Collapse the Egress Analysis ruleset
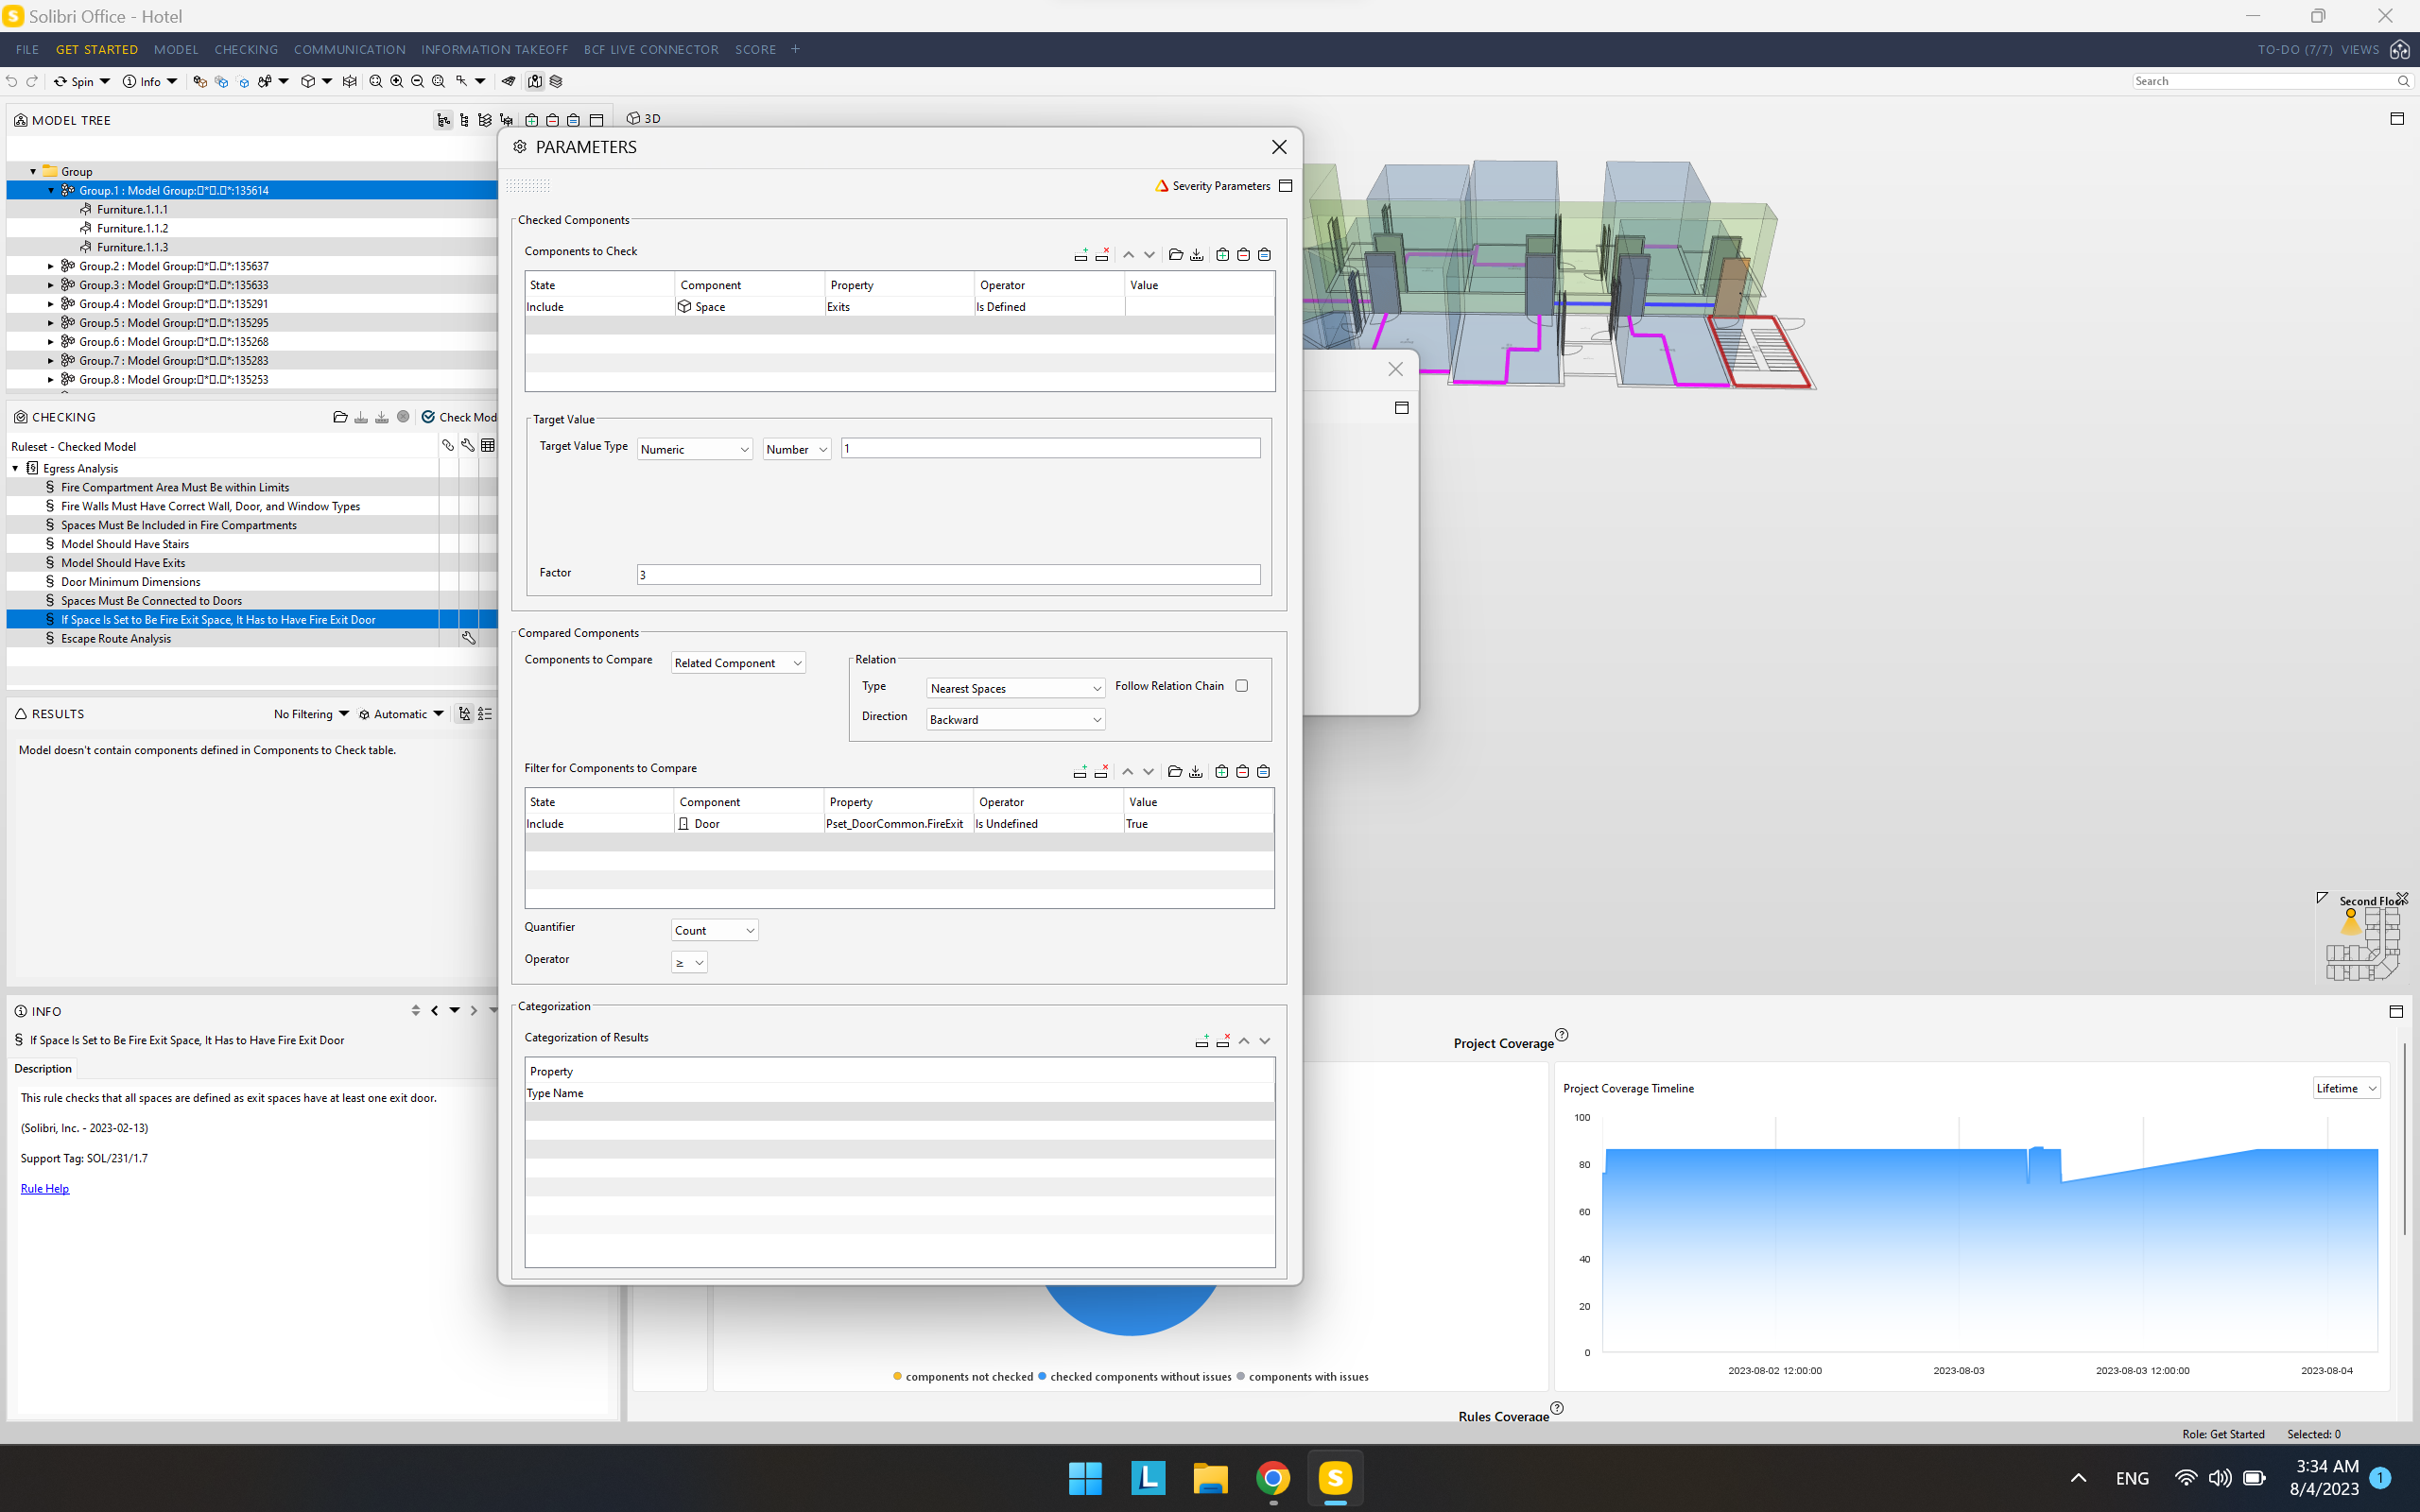The width and height of the screenshot is (2420, 1512). click(x=16, y=468)
